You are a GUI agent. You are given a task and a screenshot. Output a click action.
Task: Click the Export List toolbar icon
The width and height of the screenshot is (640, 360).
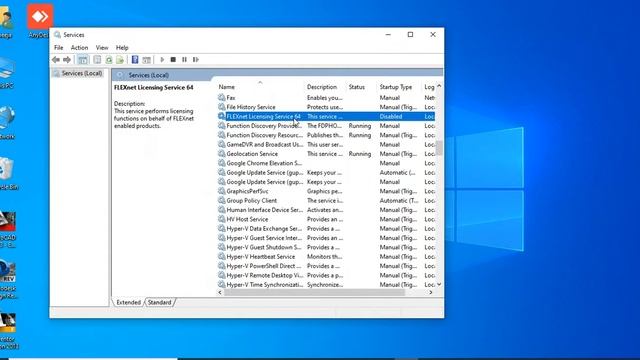point(120,60)
